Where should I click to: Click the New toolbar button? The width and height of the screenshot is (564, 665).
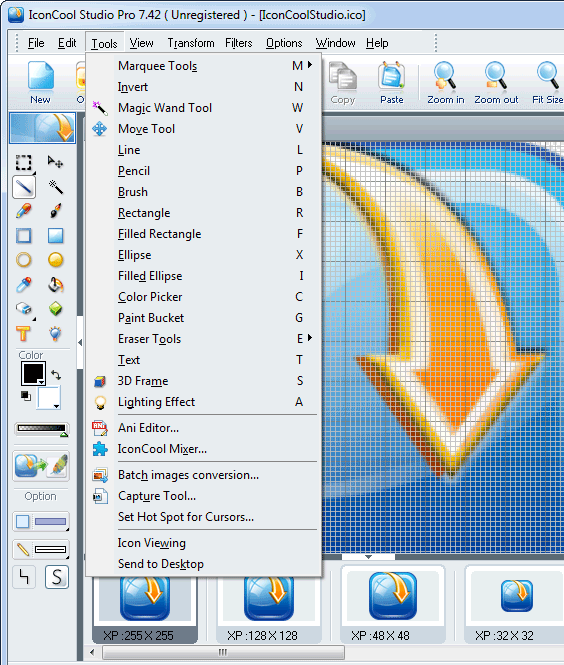click(x=41, y=82)
